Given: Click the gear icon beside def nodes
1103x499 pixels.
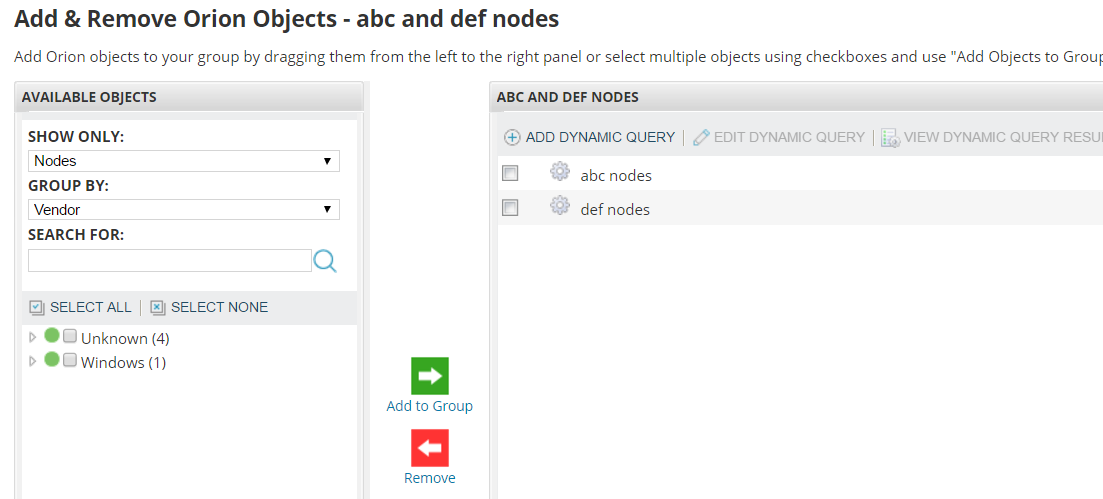Looking at the screenshot, I should pyautogui.click(x=559, y=205).
